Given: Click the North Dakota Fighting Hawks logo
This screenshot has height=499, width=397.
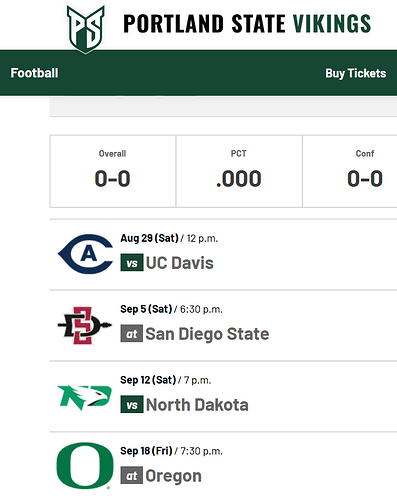Looking at the screenshot, I should pyautogui.click(x=85, y=397).
